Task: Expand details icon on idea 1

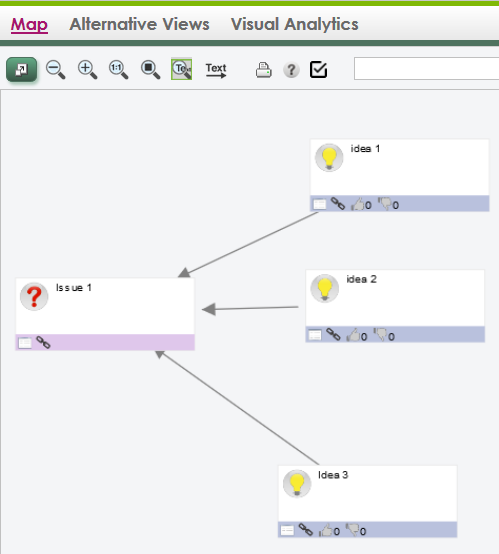Action: coord(320,204)
